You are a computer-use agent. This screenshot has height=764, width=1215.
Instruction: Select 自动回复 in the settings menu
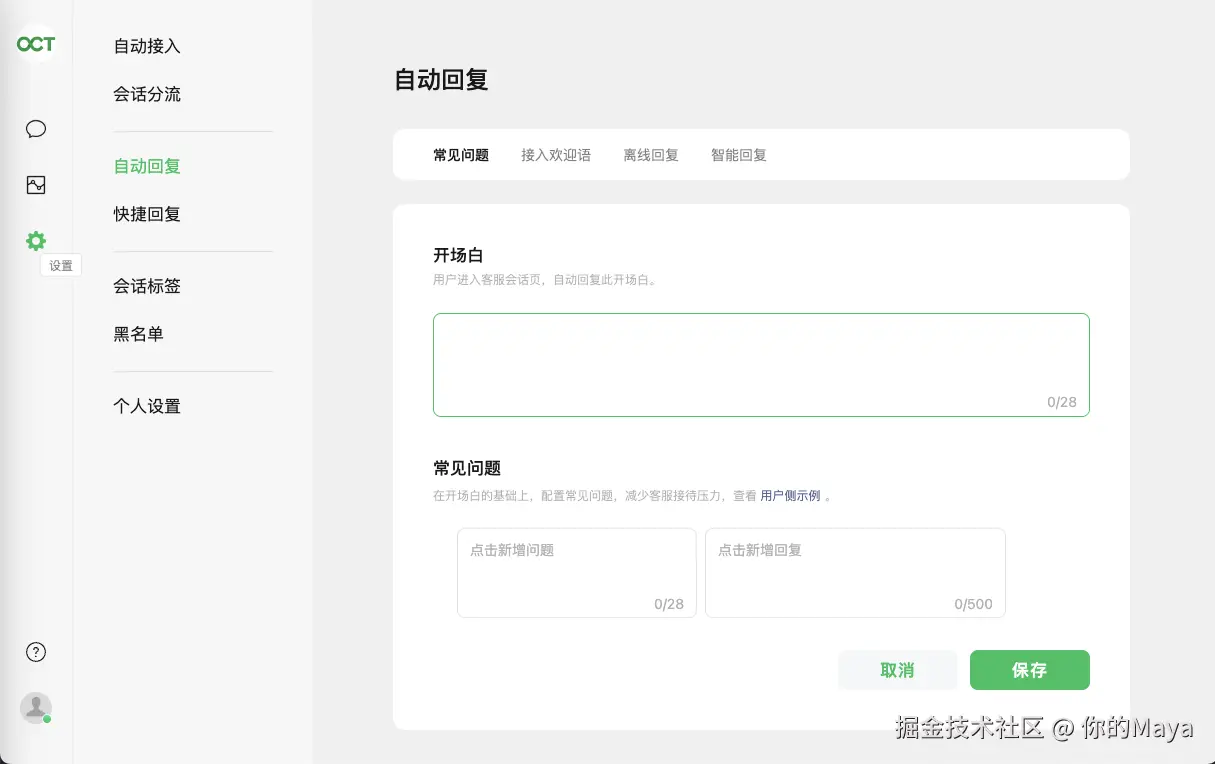pos(147,166)
